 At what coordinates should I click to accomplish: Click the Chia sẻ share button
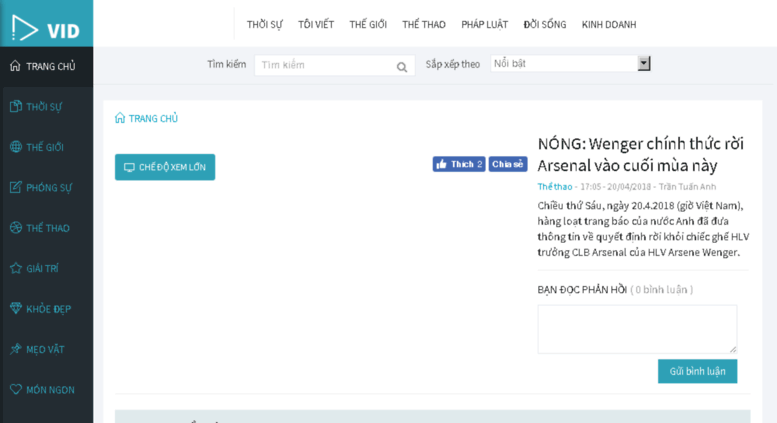tap(508, 164)
